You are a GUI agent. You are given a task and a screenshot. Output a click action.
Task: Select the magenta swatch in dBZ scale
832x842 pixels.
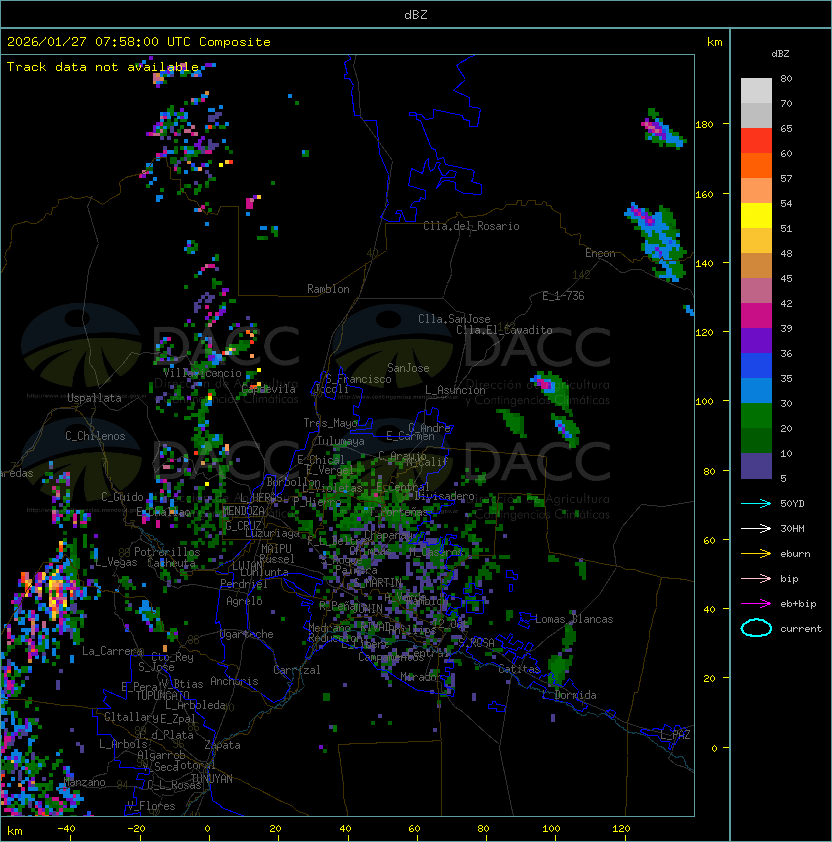pos(756,316)
